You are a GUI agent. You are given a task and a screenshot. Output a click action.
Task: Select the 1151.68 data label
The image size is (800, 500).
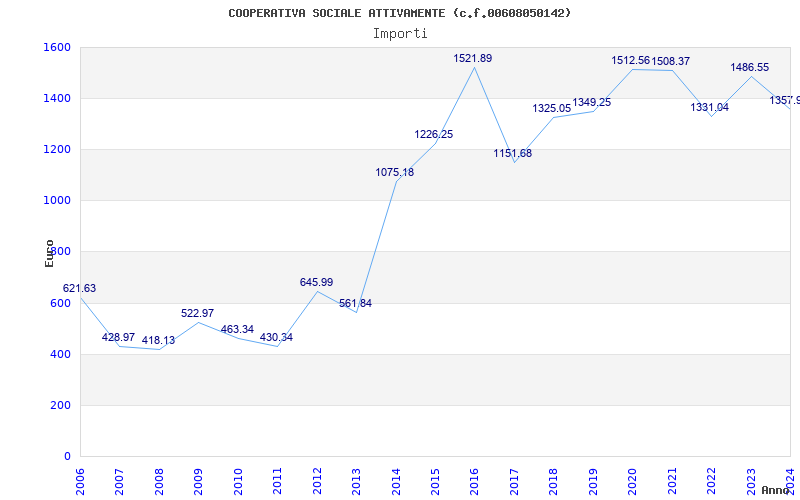click(x=513, y=153)
